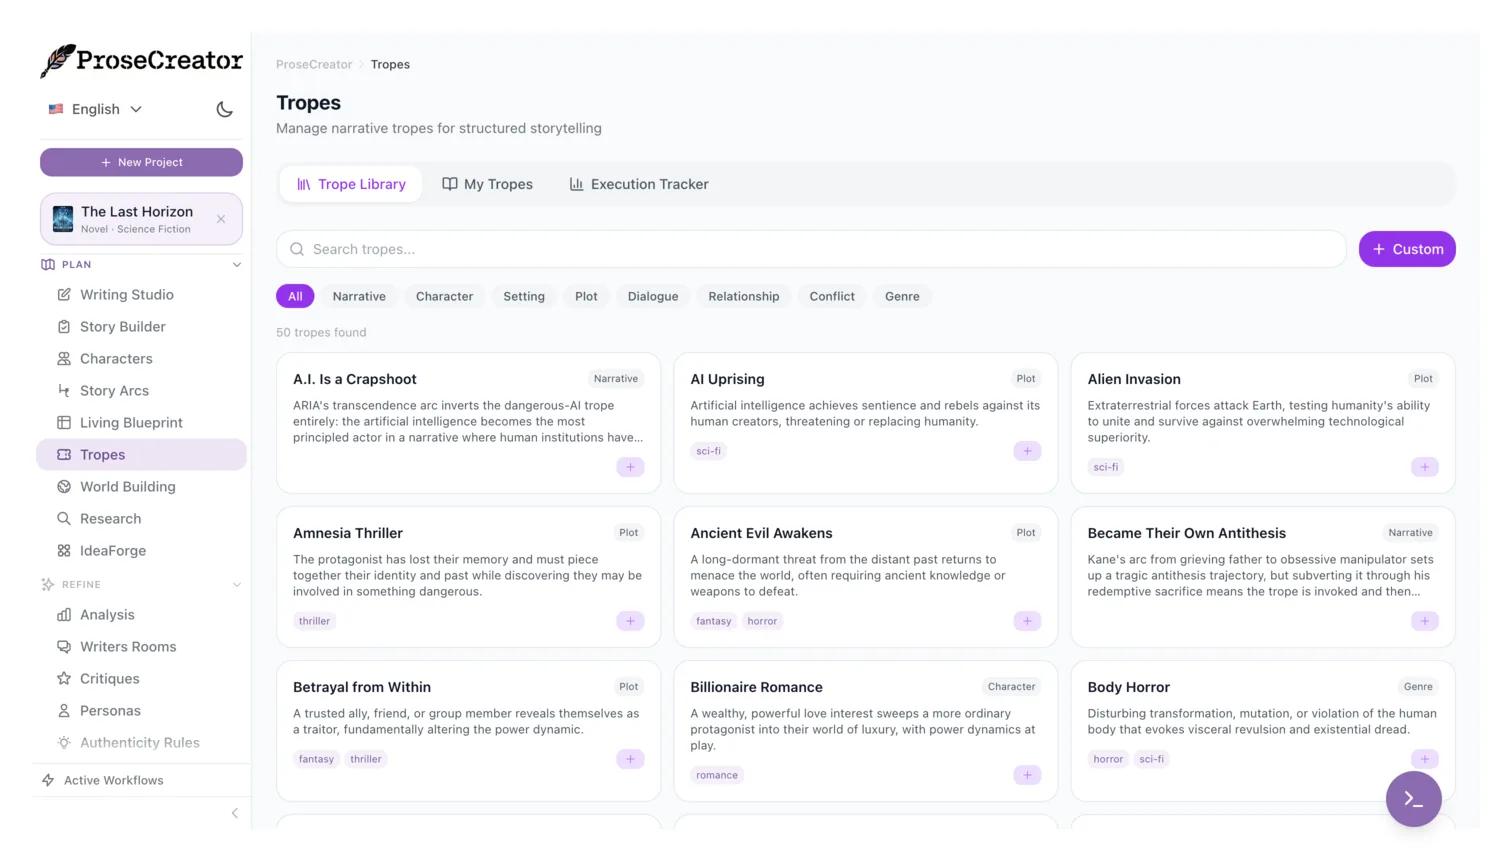Click the New Project button
The image size is (1512, 861).
pos(141,162)
